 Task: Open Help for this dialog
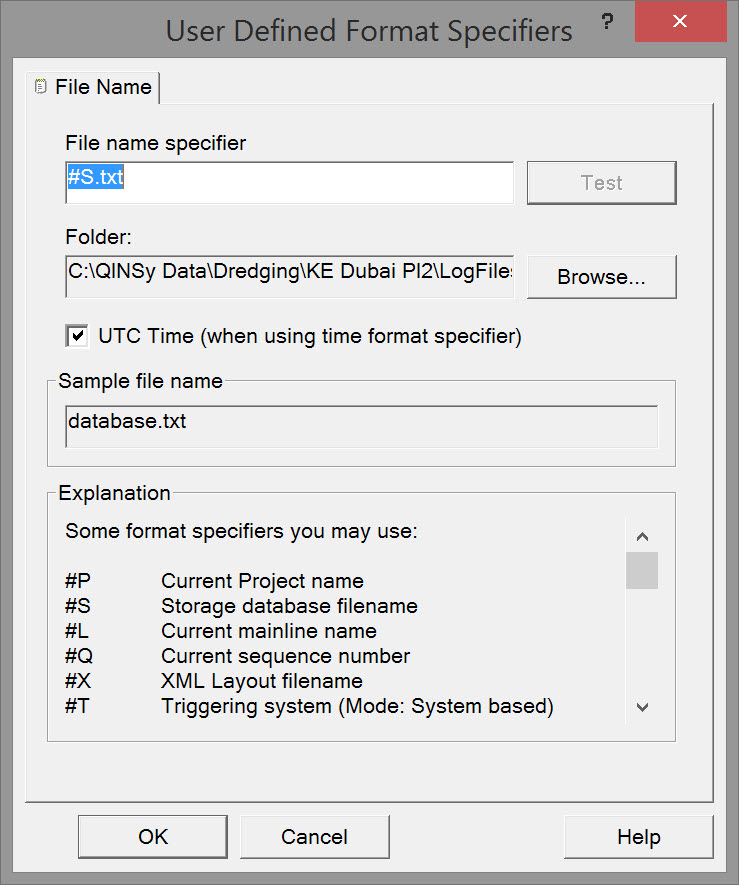coord(638,837)
